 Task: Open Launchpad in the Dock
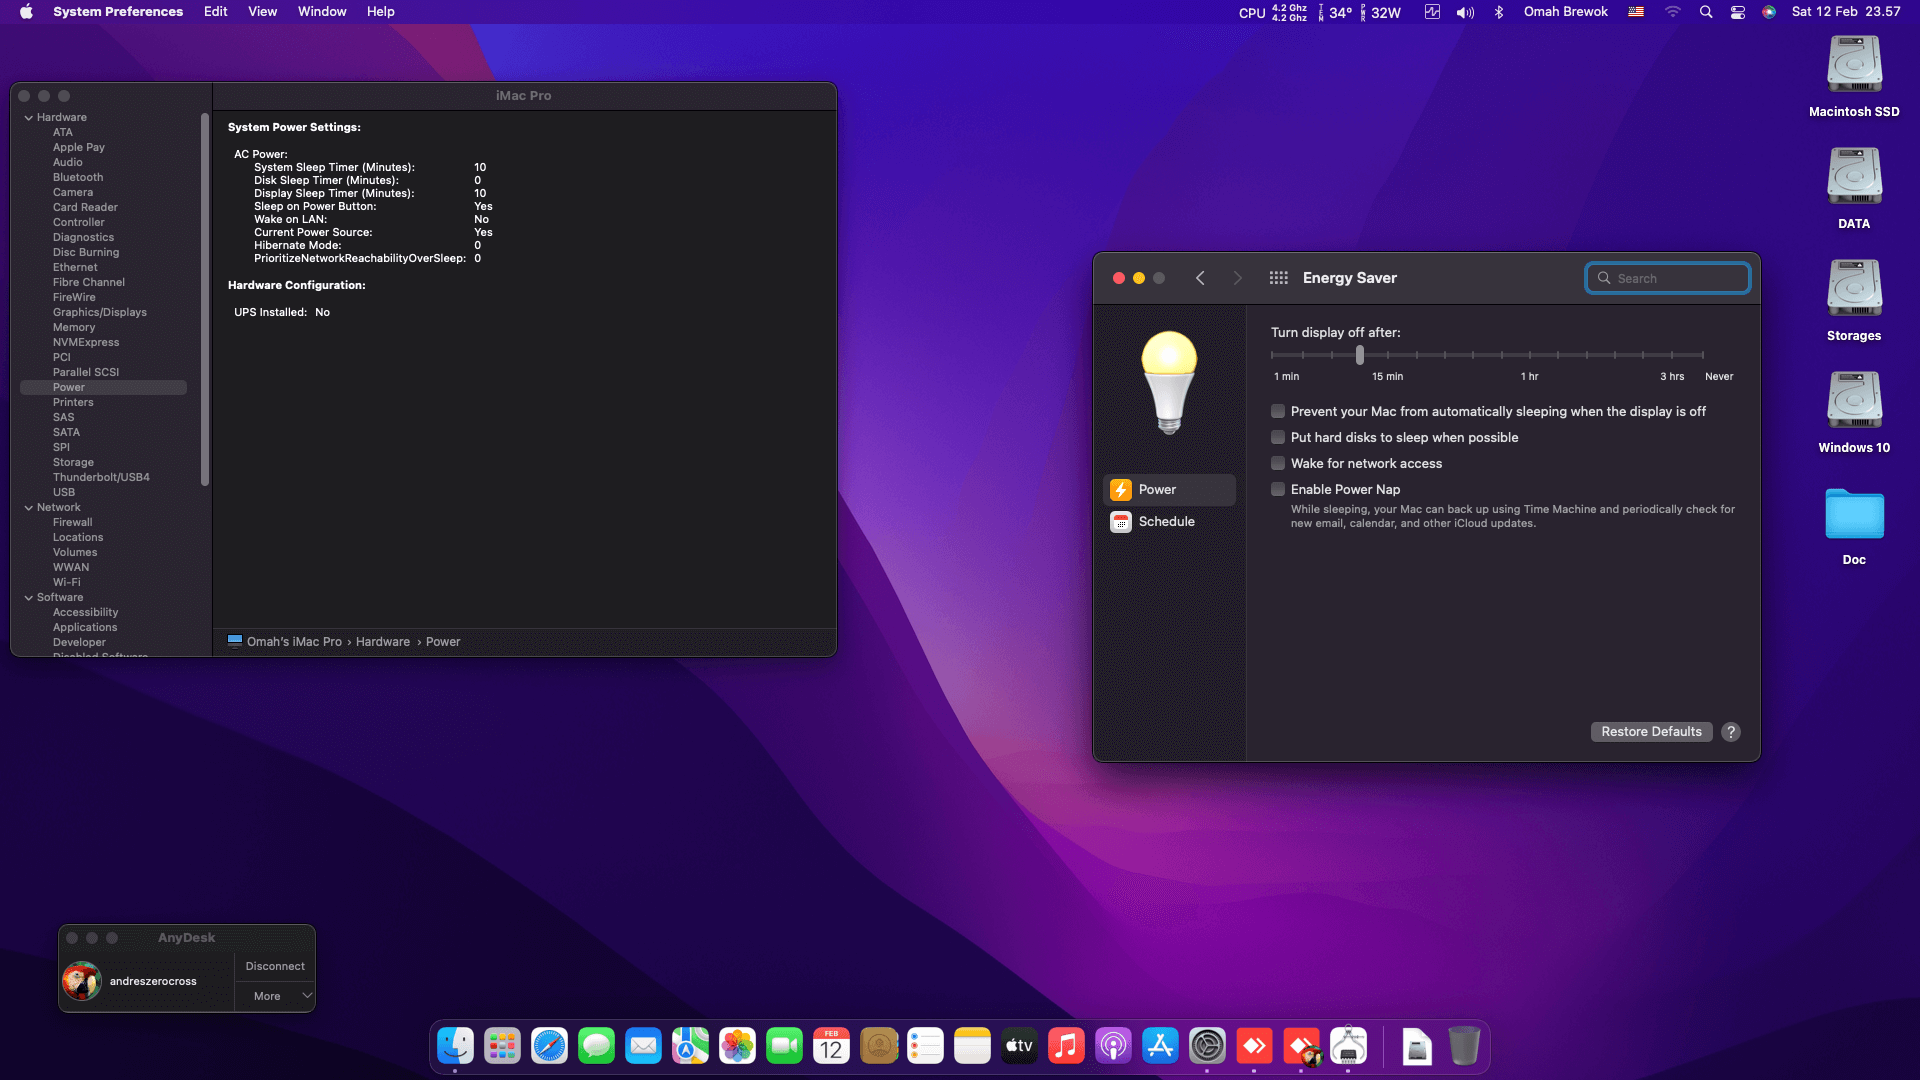click(x=503, y=1046)
